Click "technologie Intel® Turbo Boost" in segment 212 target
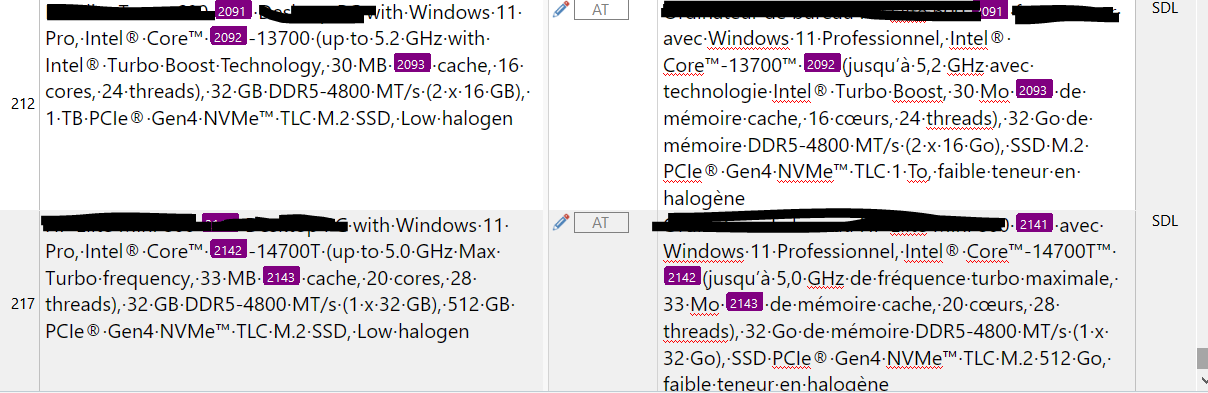 point(804,92)
